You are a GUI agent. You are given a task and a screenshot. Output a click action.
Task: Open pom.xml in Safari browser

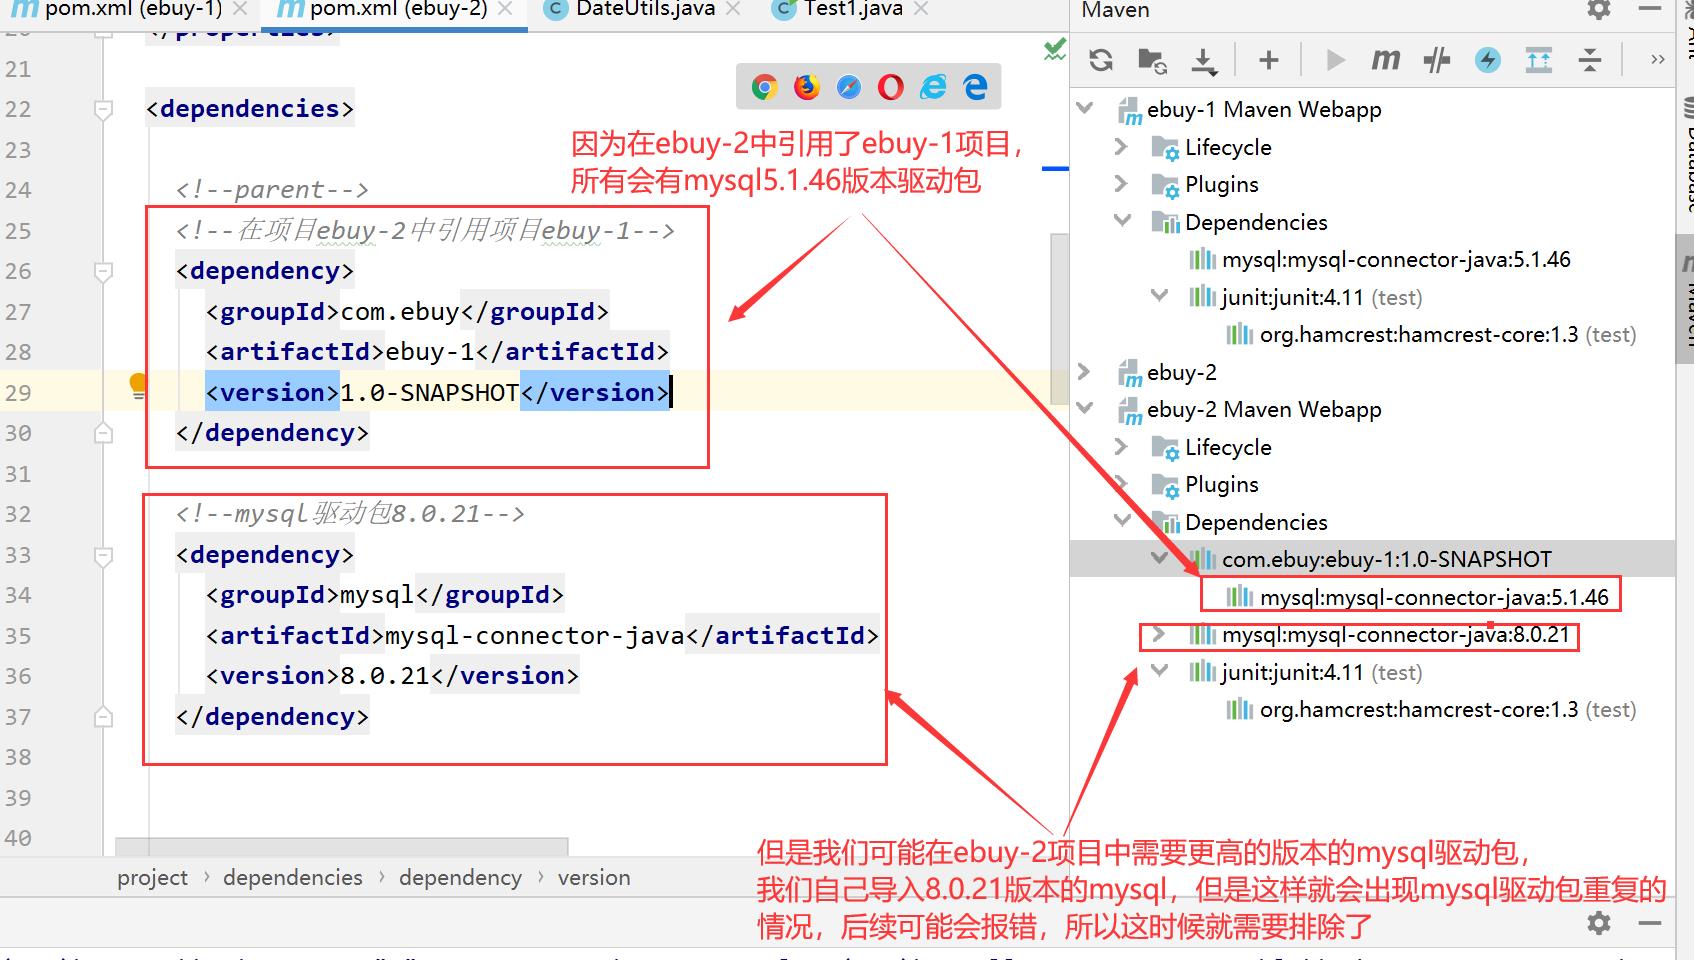(849, 88)
